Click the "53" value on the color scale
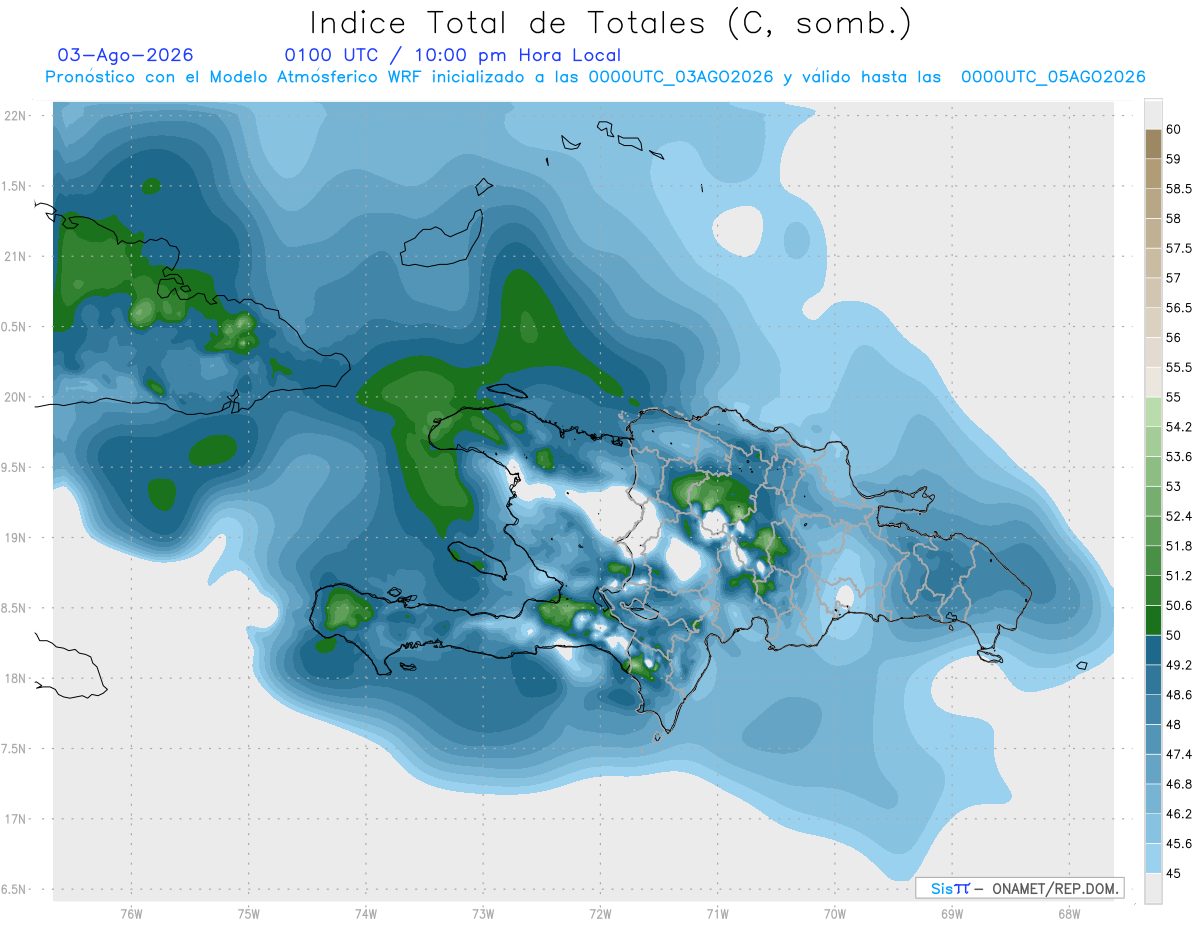 tap(1174, 487)
